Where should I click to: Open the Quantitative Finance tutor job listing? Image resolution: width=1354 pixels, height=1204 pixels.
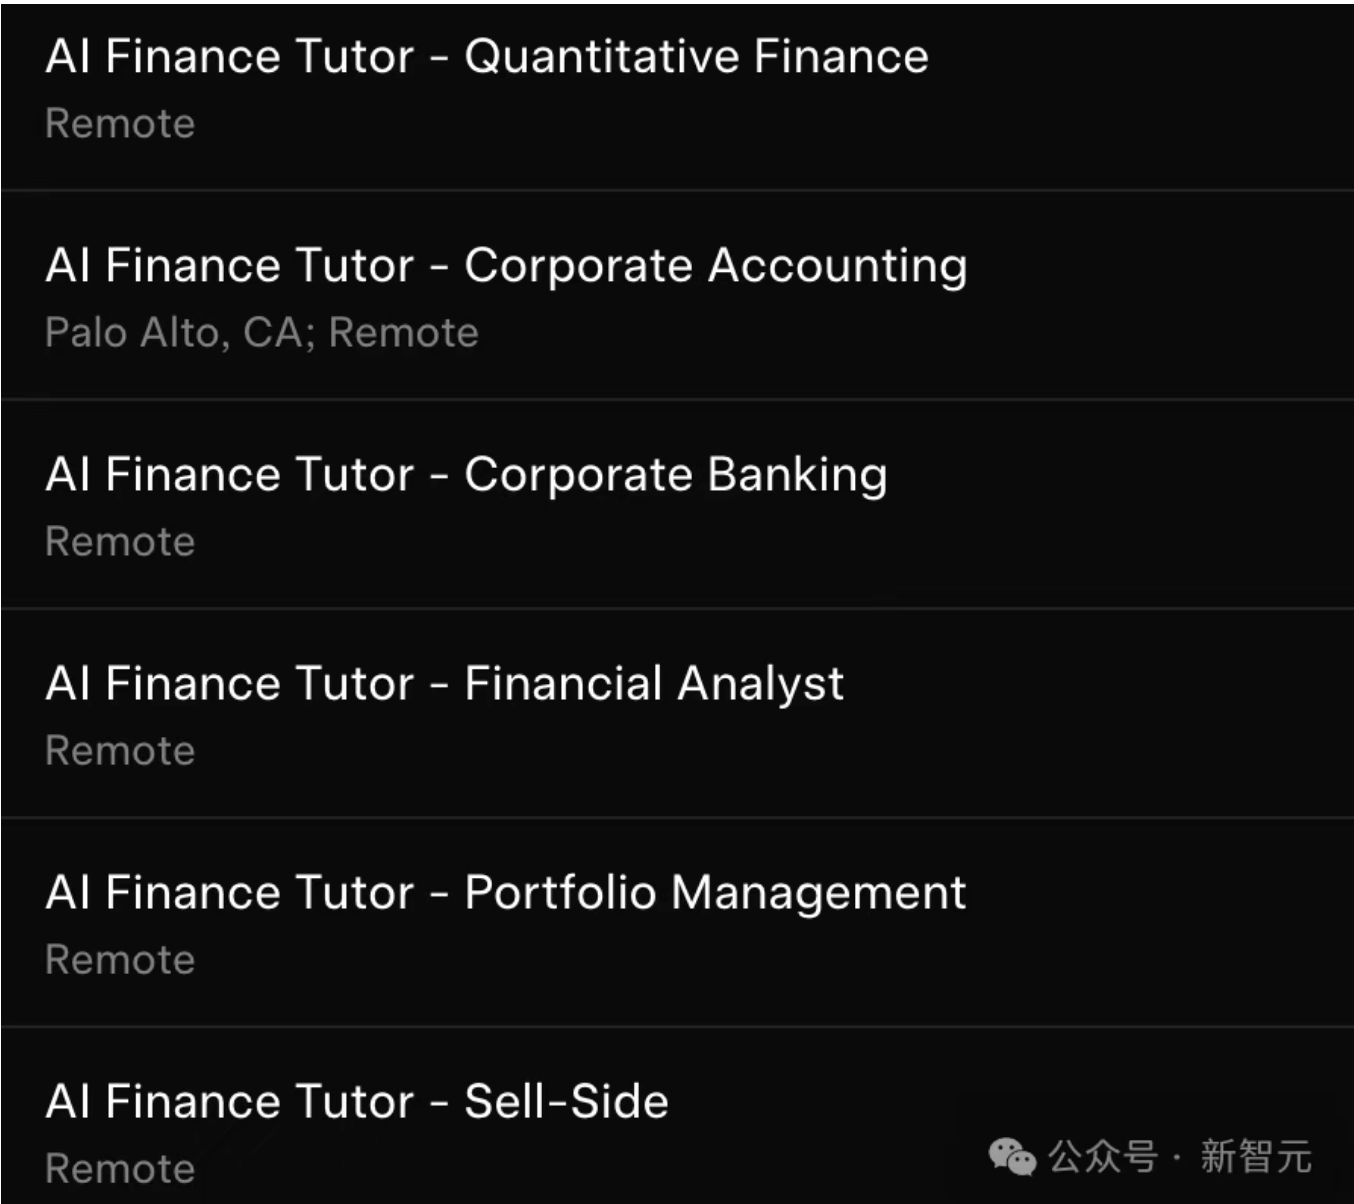tap(487, 57)
